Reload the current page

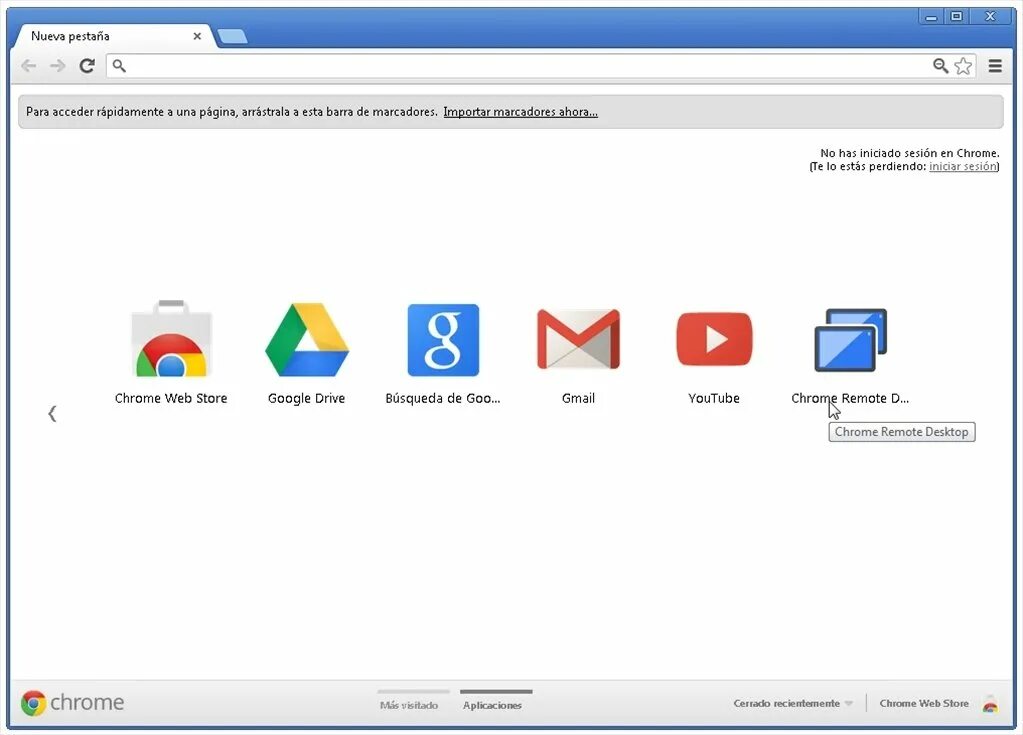(87, 66)
